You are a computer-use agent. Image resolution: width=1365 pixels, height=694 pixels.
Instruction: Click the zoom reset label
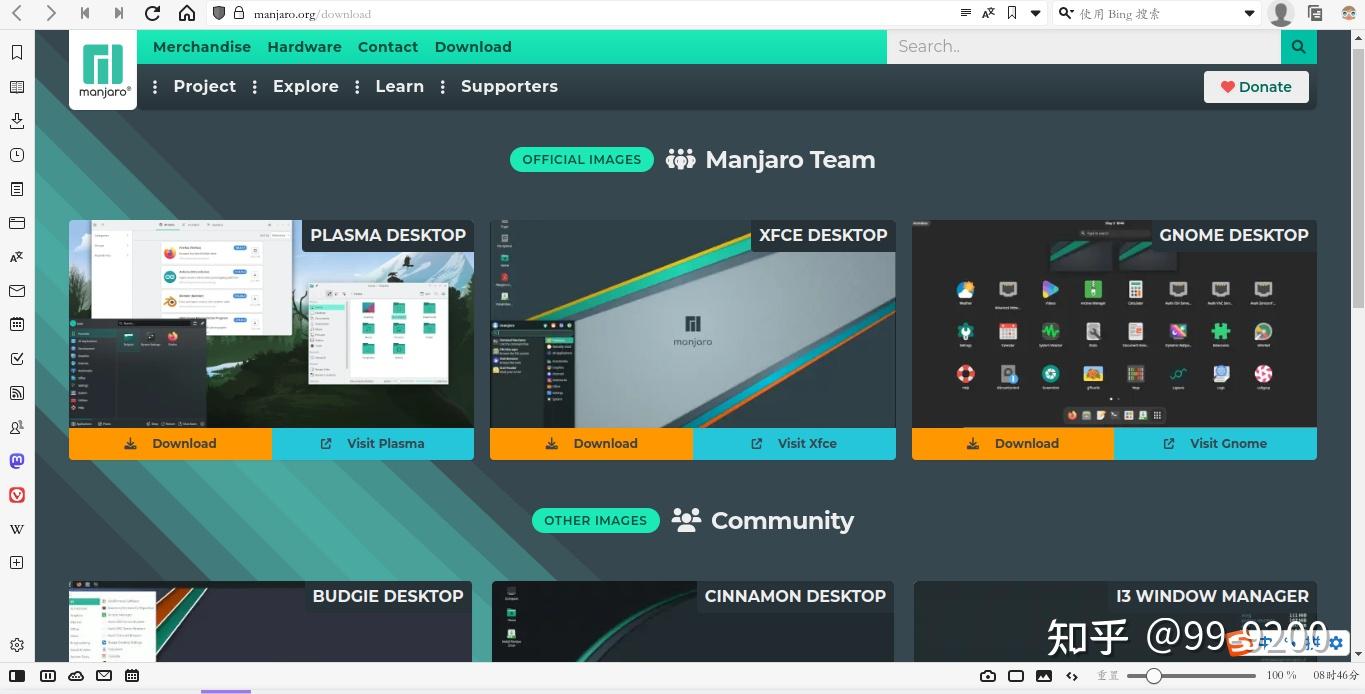[1108, 676]
